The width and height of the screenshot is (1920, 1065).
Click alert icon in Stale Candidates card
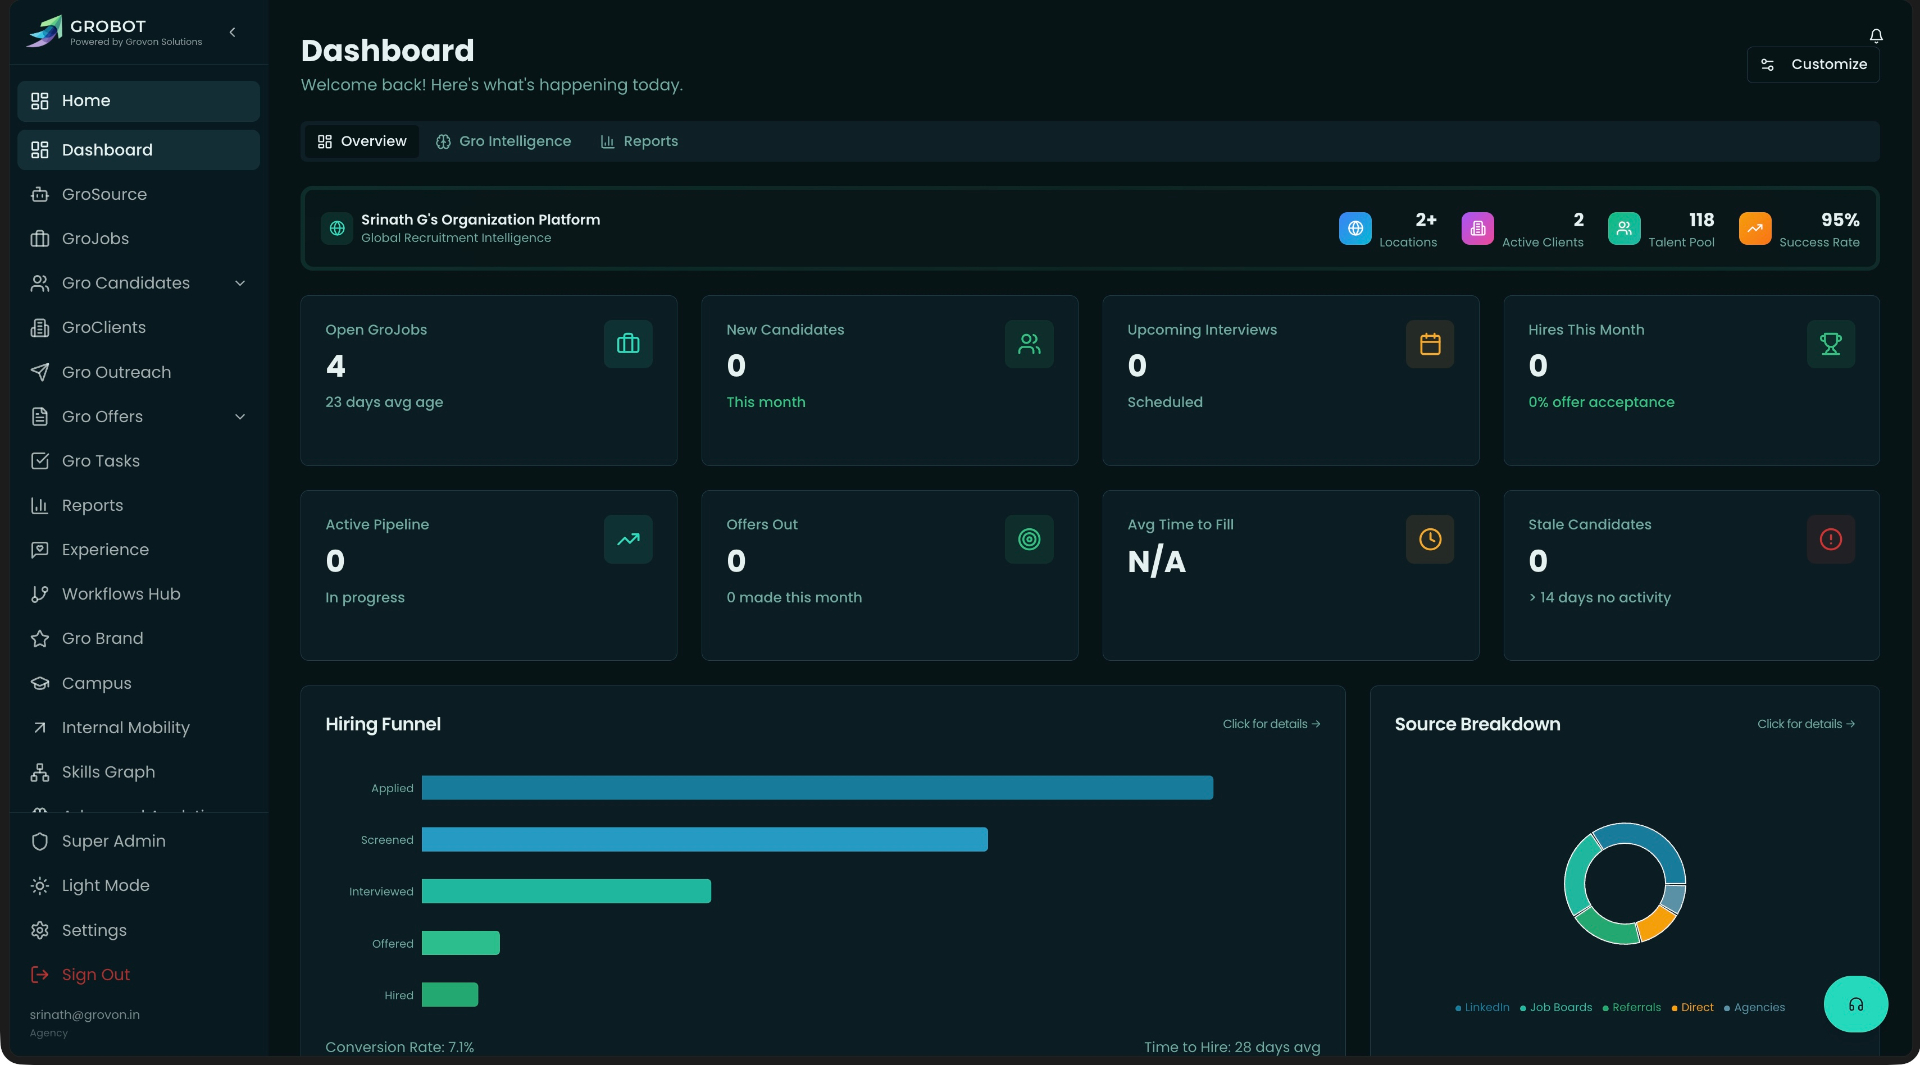[1831, 539]
